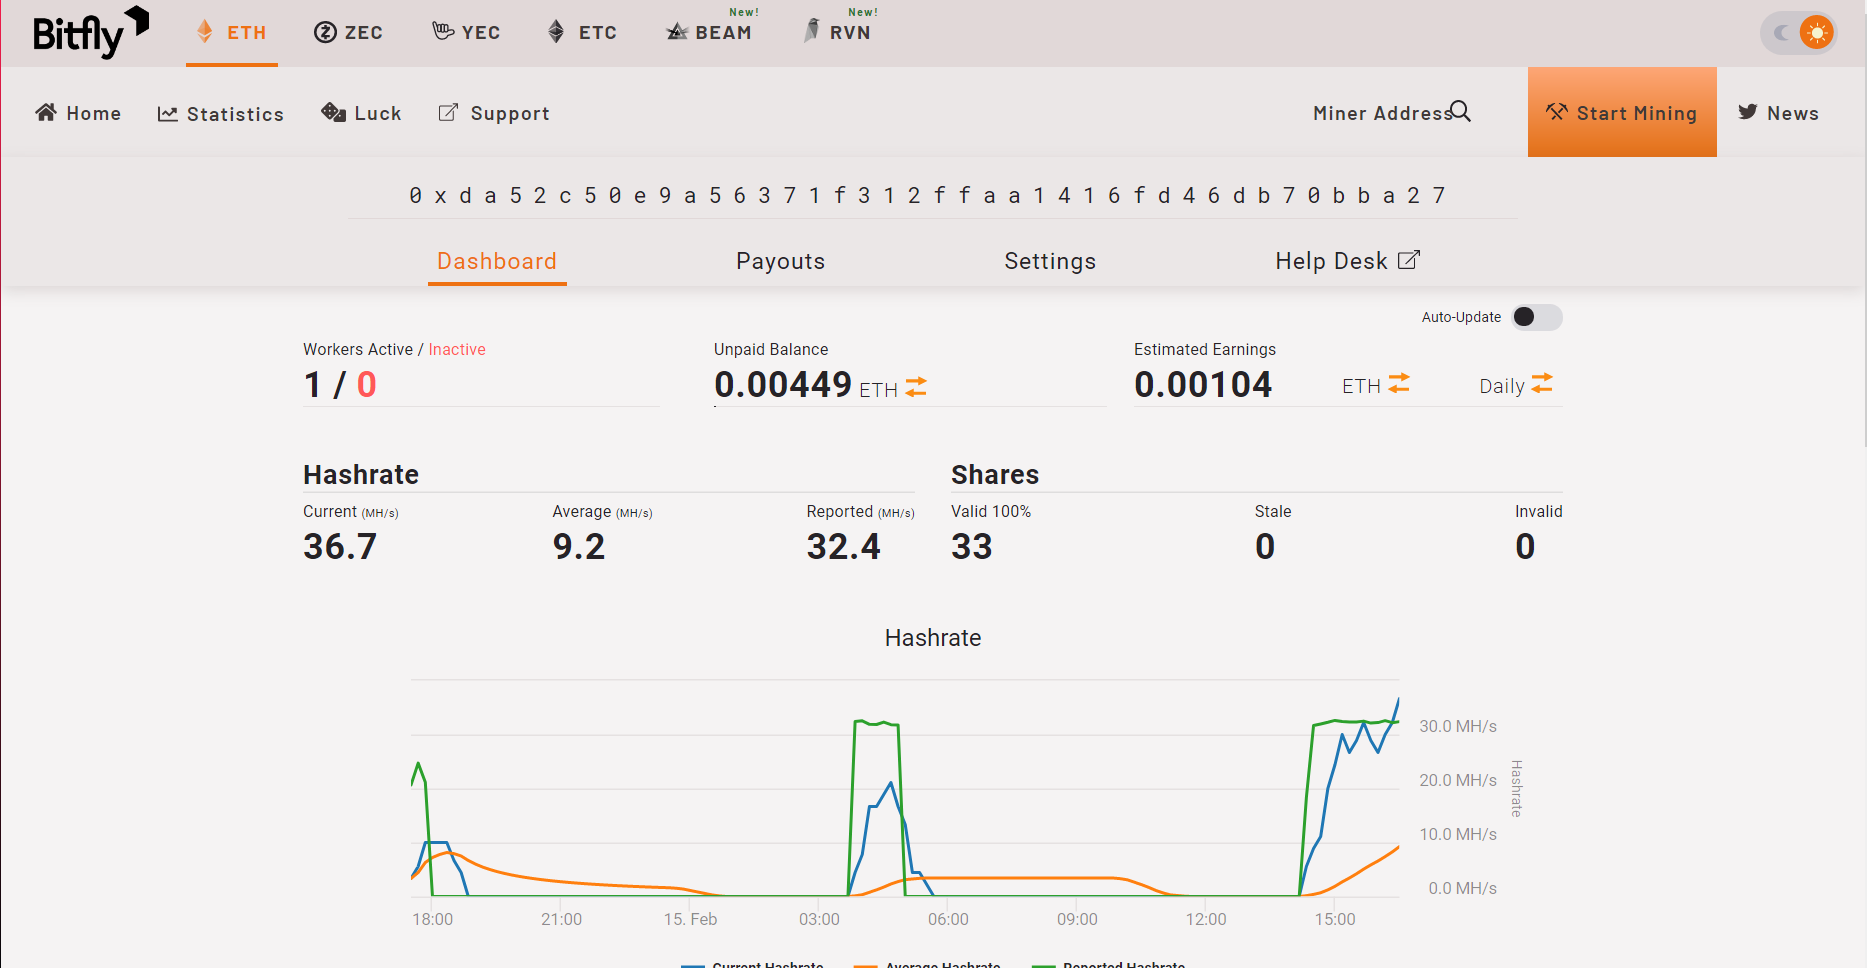Click the Invalid shares value
This screenshot has height=968, width=1867.
[1525, 547]
